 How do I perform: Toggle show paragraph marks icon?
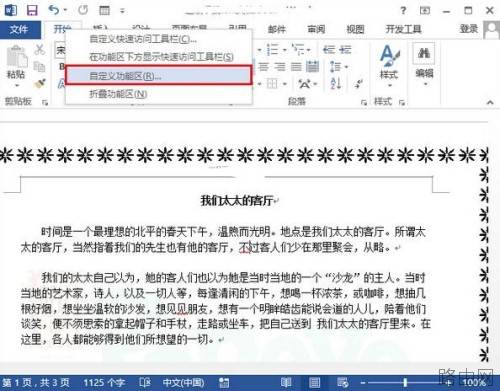359,84
